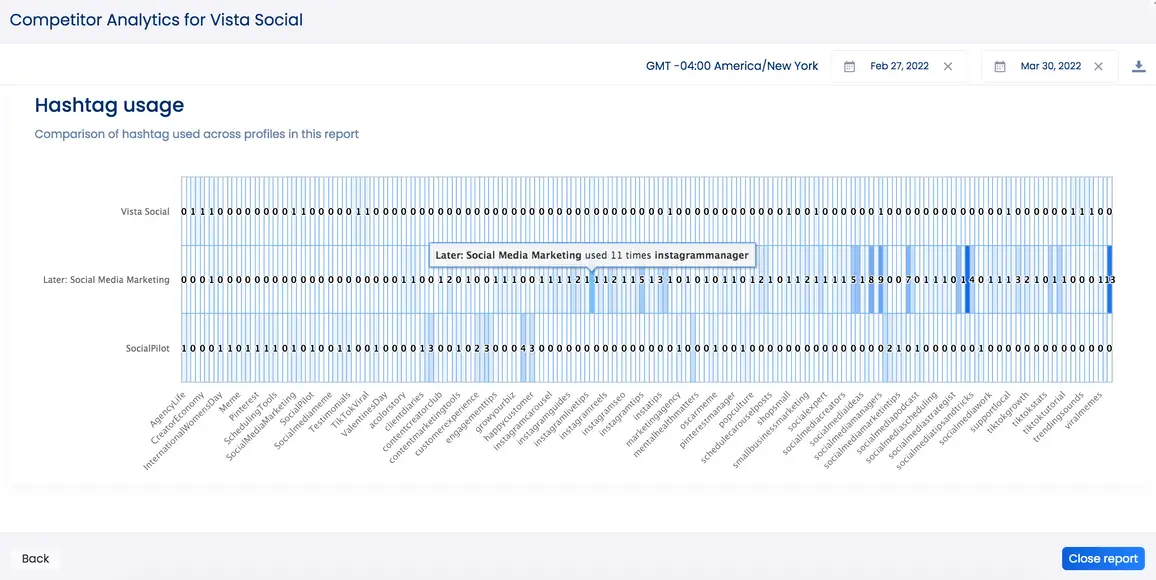Click the Competitor Analytics for Vista Social title
Viewport: 1156px width, 580px height.
(x=156, y=19)
